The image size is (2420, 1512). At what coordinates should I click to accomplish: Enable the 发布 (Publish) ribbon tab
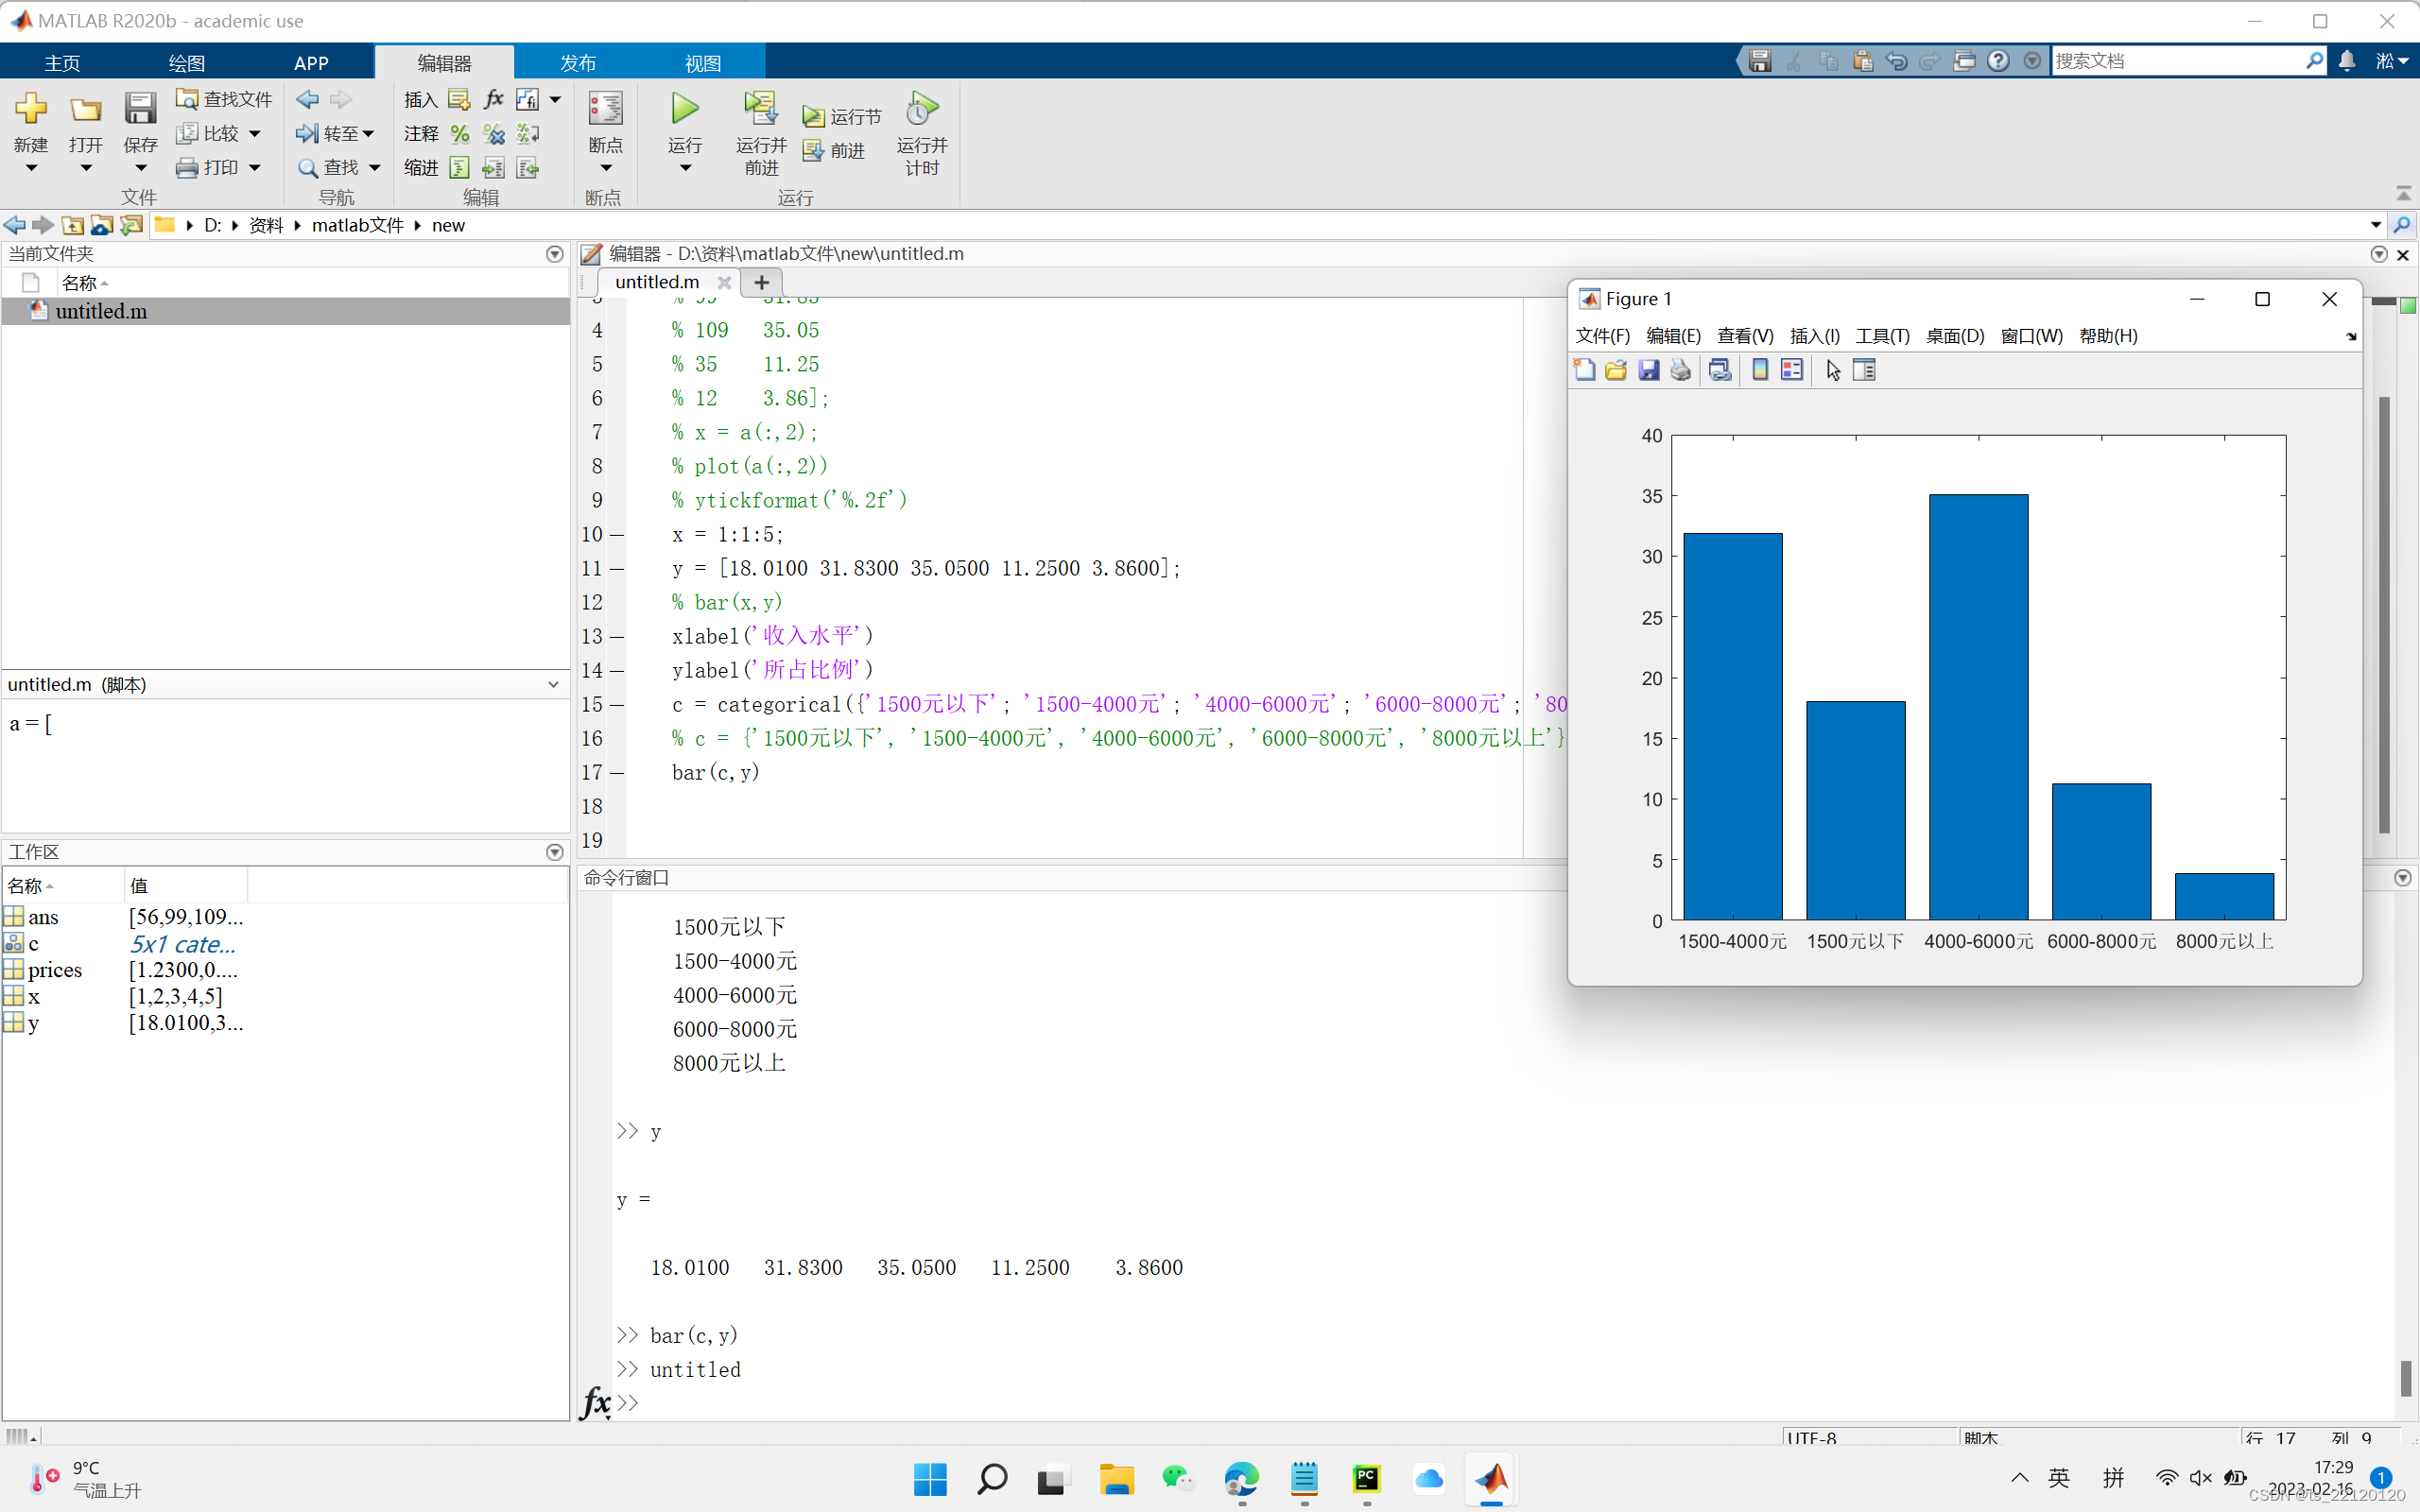coord(580,62)
